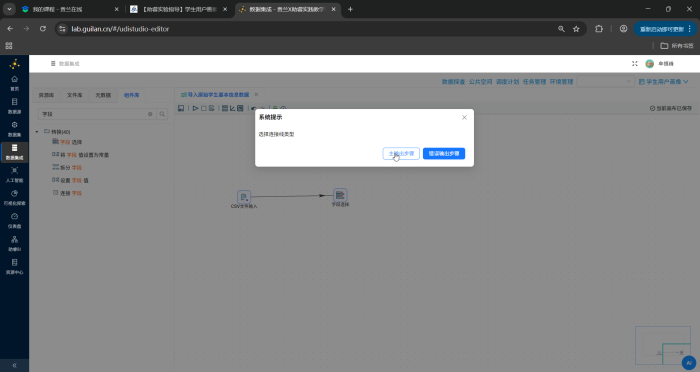Click the user avatar in the top right
This screenshot has width=700, height=372.
point(650,64)
